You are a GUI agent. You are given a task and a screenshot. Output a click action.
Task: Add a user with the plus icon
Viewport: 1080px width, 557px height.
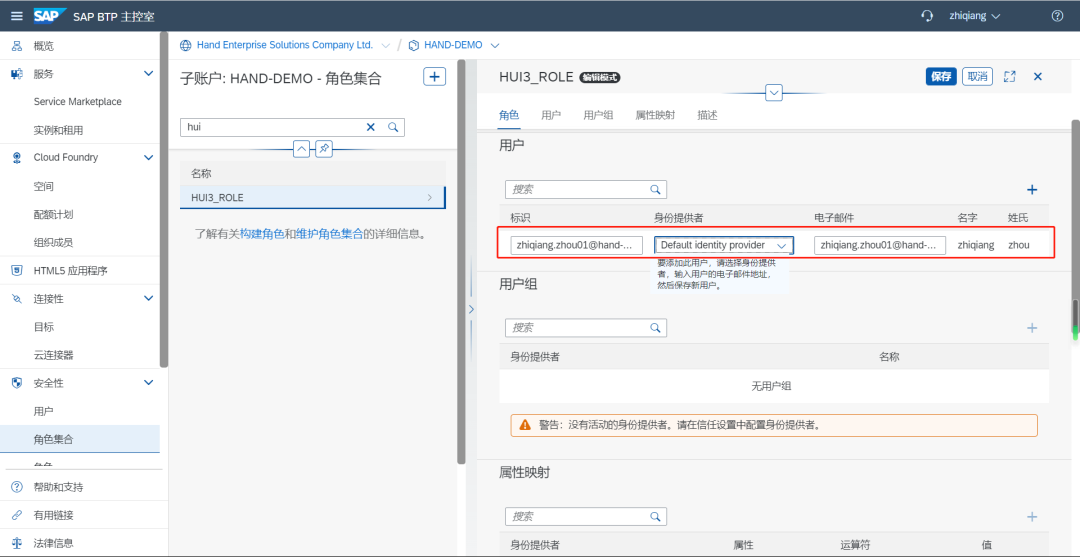[x=1032, y=190]
